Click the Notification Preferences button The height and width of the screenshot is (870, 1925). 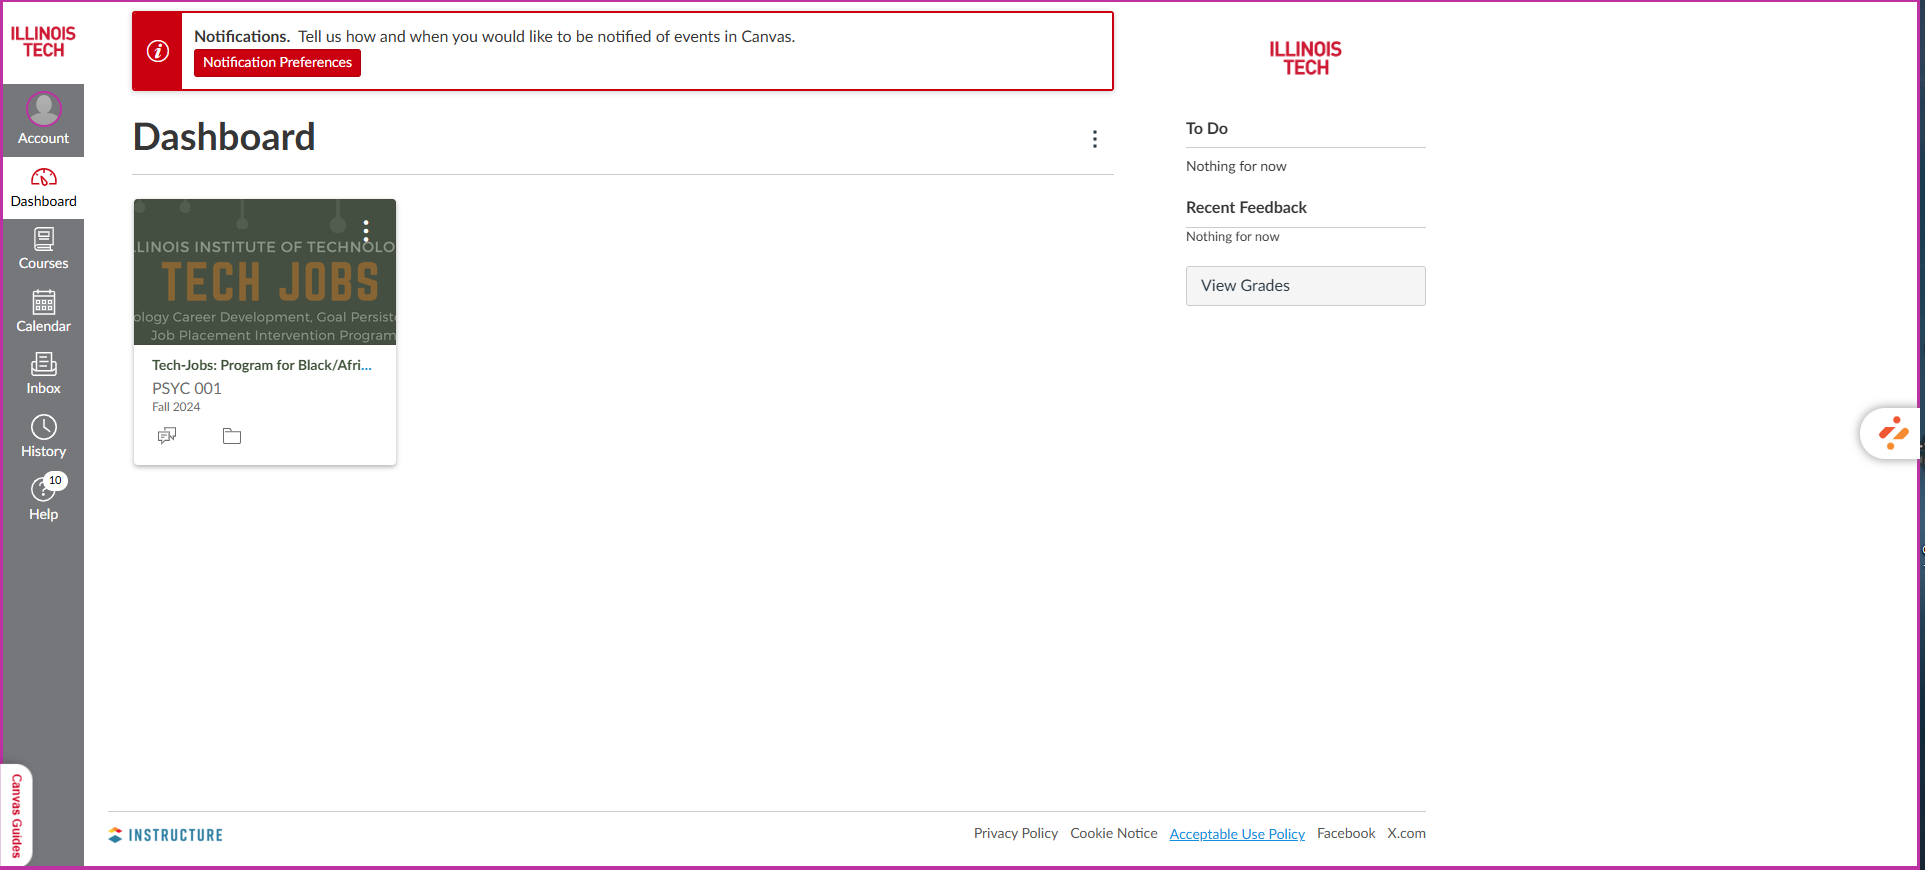[x=277, y=62]
